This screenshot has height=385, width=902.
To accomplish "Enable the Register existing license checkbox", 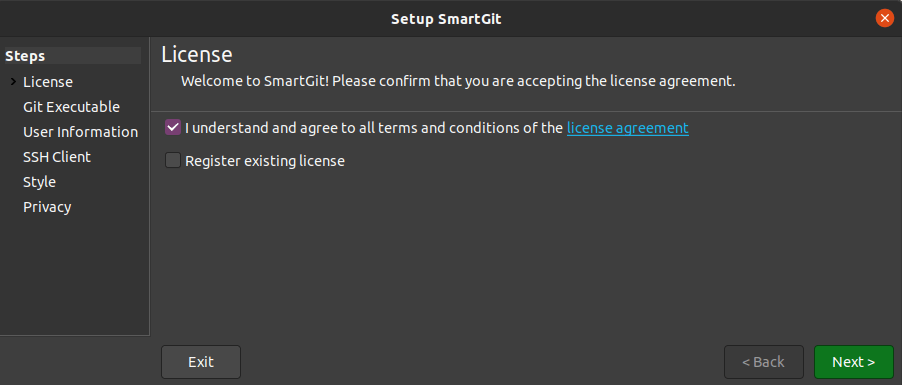I will tap(173, 161).
